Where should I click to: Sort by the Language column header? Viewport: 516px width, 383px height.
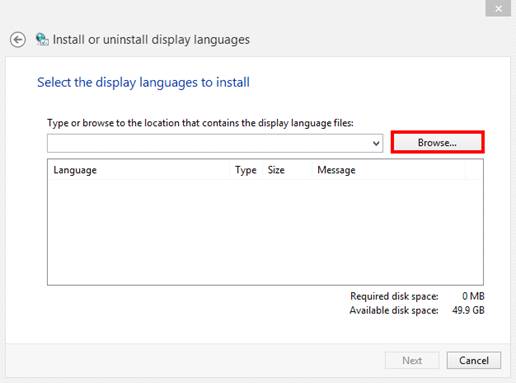point(75,170)
